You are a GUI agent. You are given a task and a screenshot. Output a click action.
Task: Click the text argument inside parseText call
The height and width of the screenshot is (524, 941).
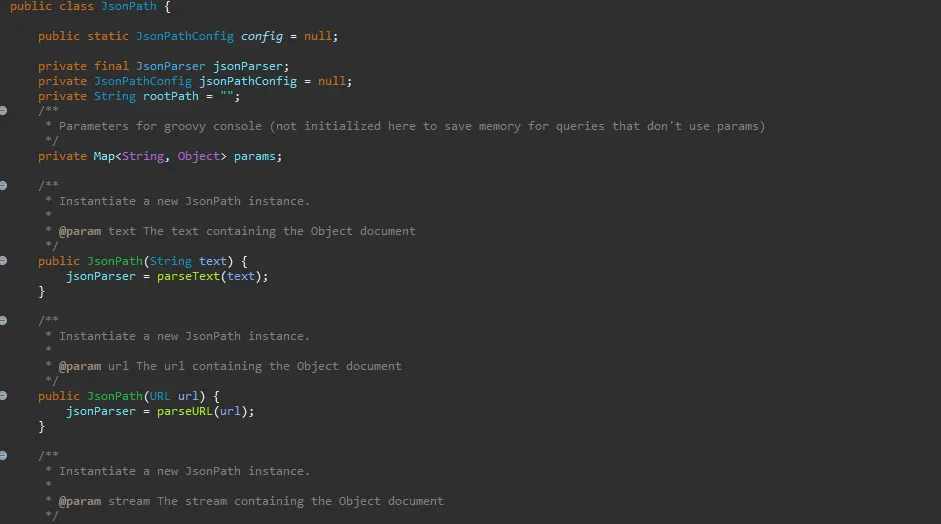241,276
